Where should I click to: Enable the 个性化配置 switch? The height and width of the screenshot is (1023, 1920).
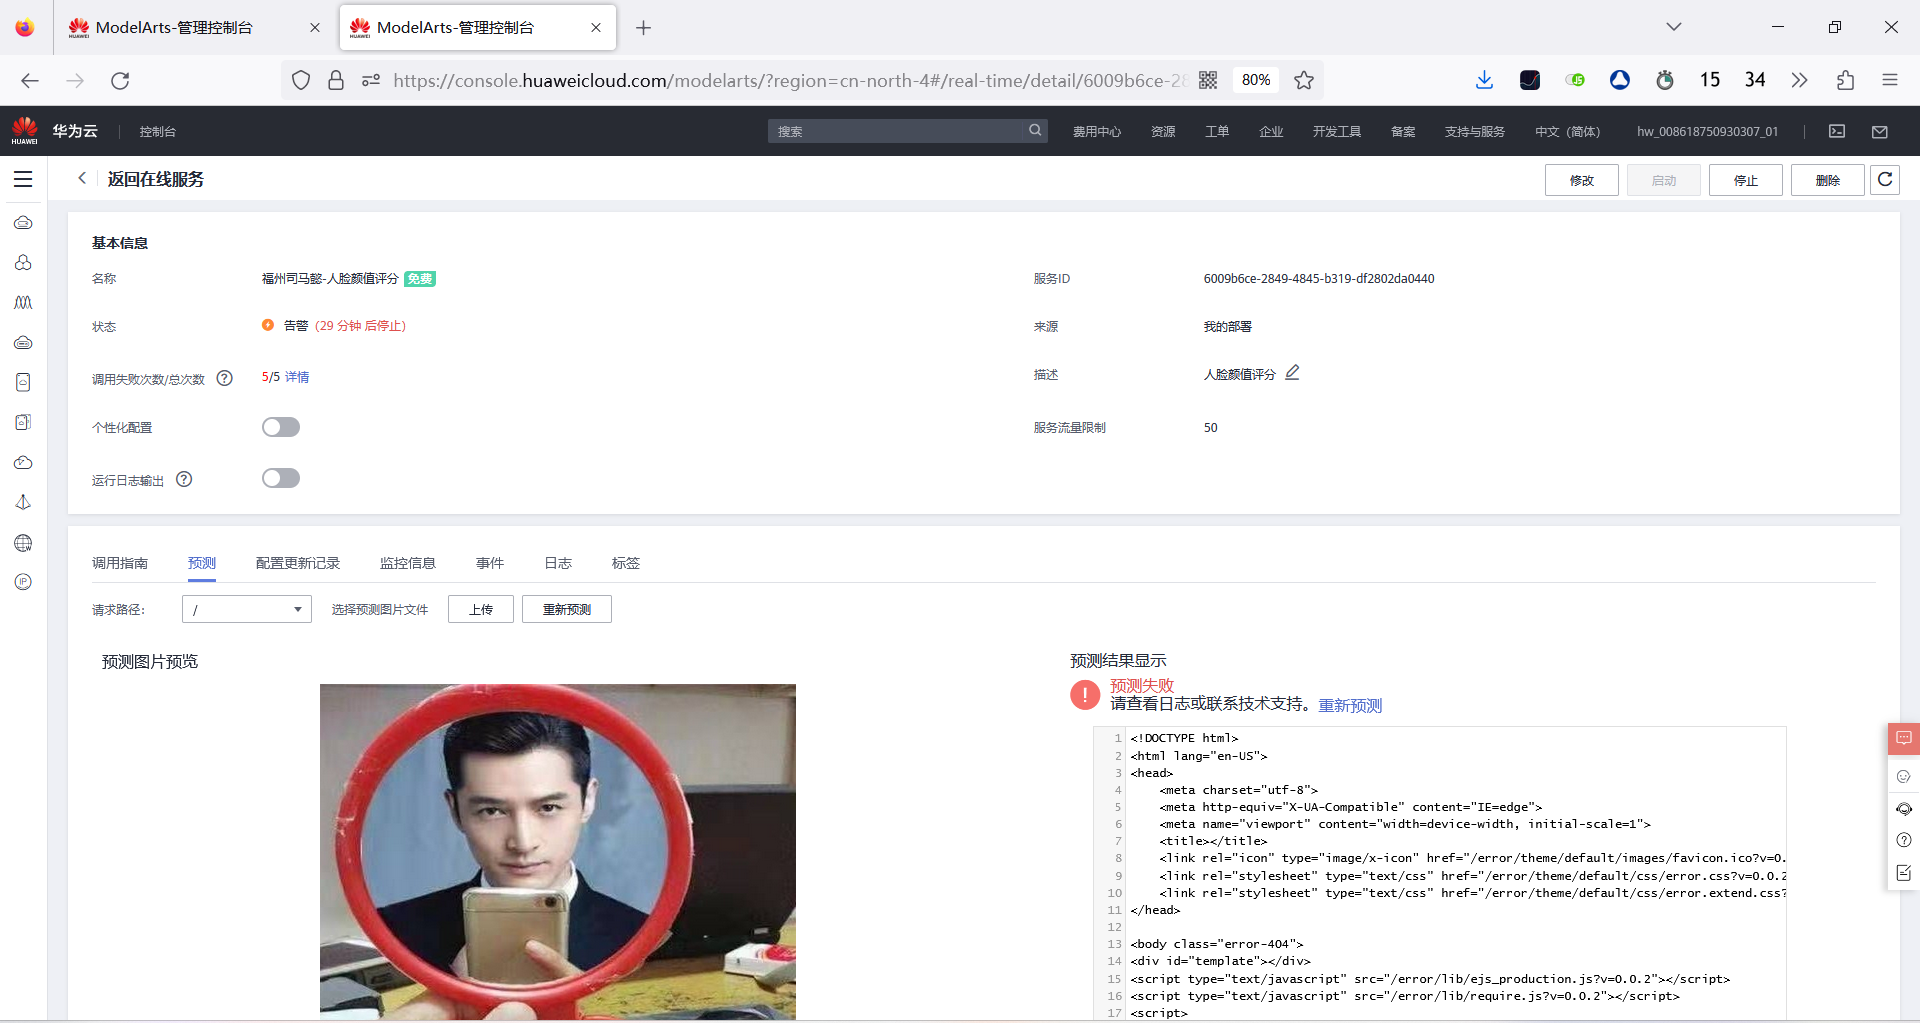[281, 427]
